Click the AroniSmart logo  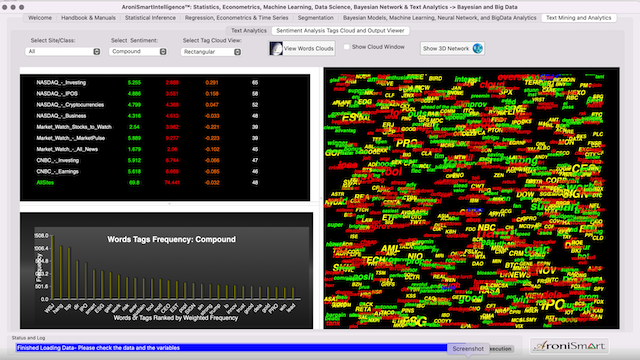point(569,346)
